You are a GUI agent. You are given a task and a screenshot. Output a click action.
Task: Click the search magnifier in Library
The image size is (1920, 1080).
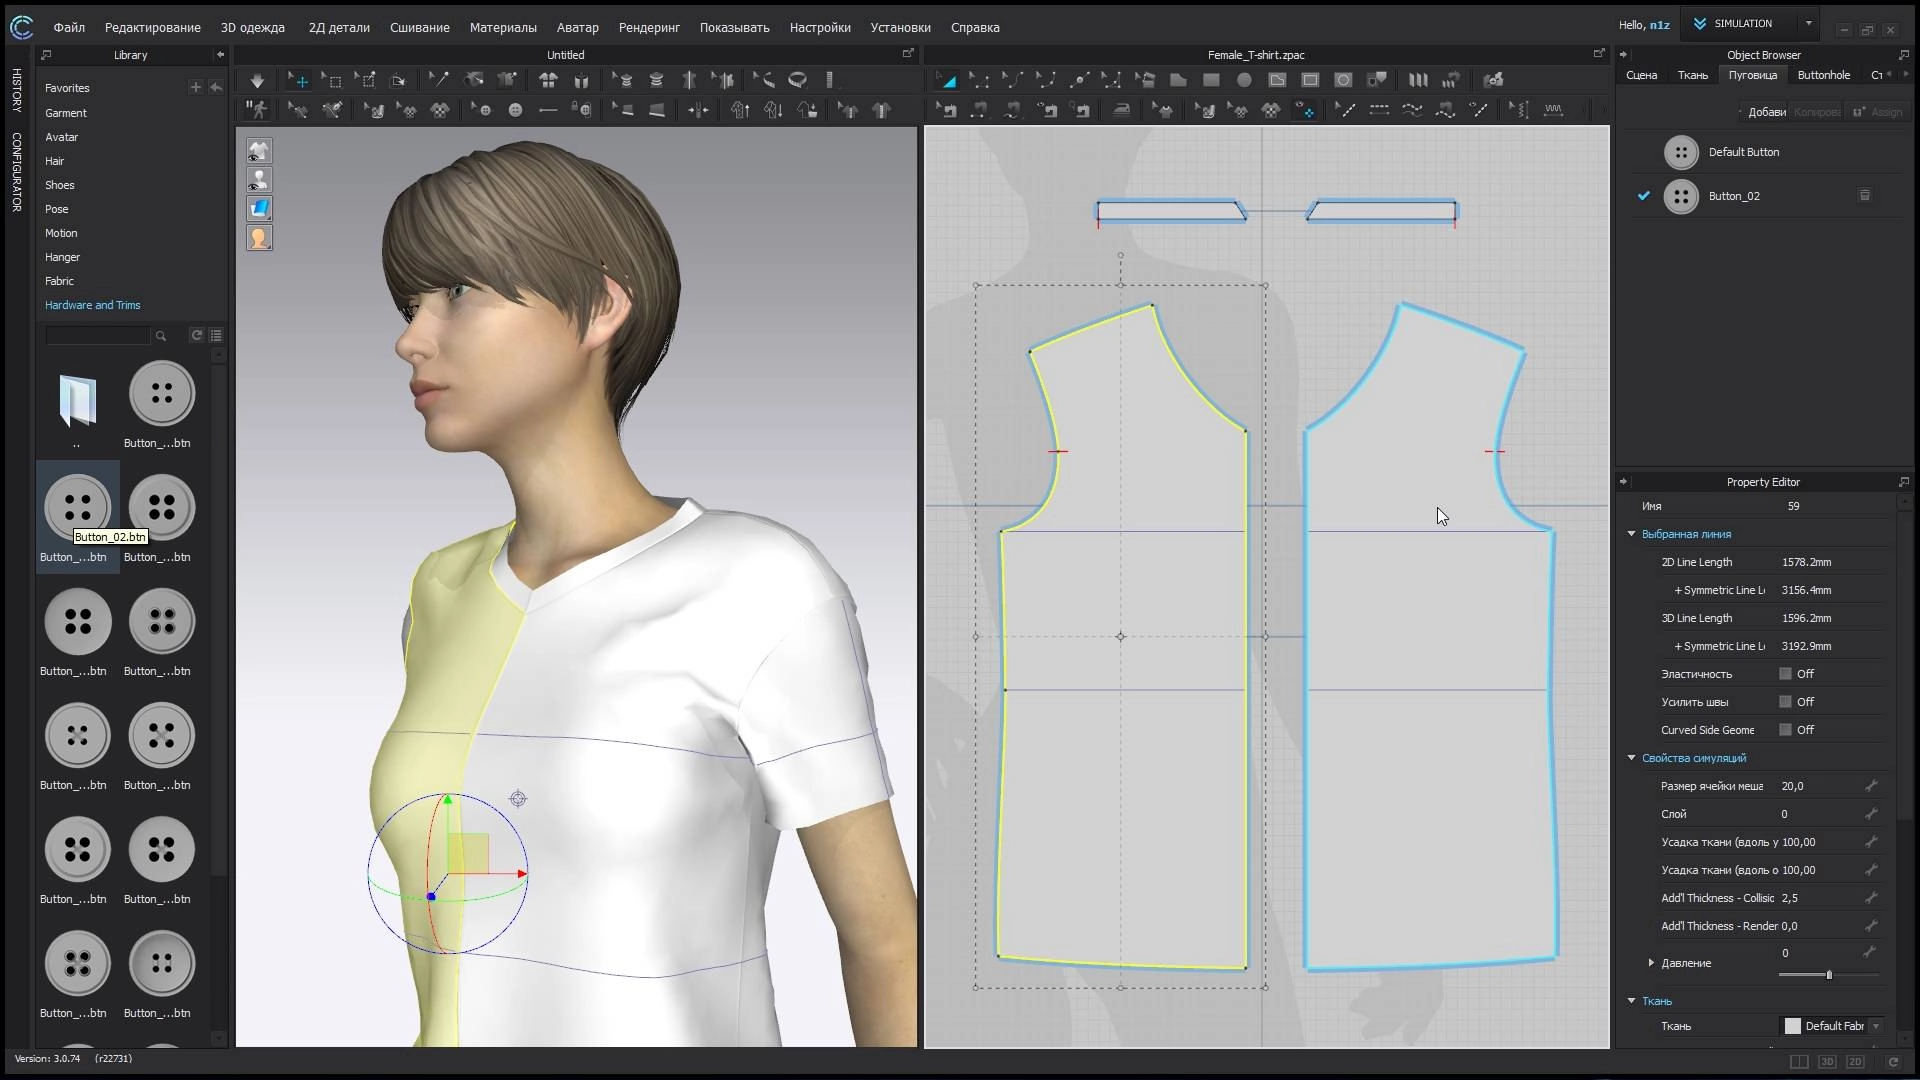pyautogui.click(x=160, y=336)
